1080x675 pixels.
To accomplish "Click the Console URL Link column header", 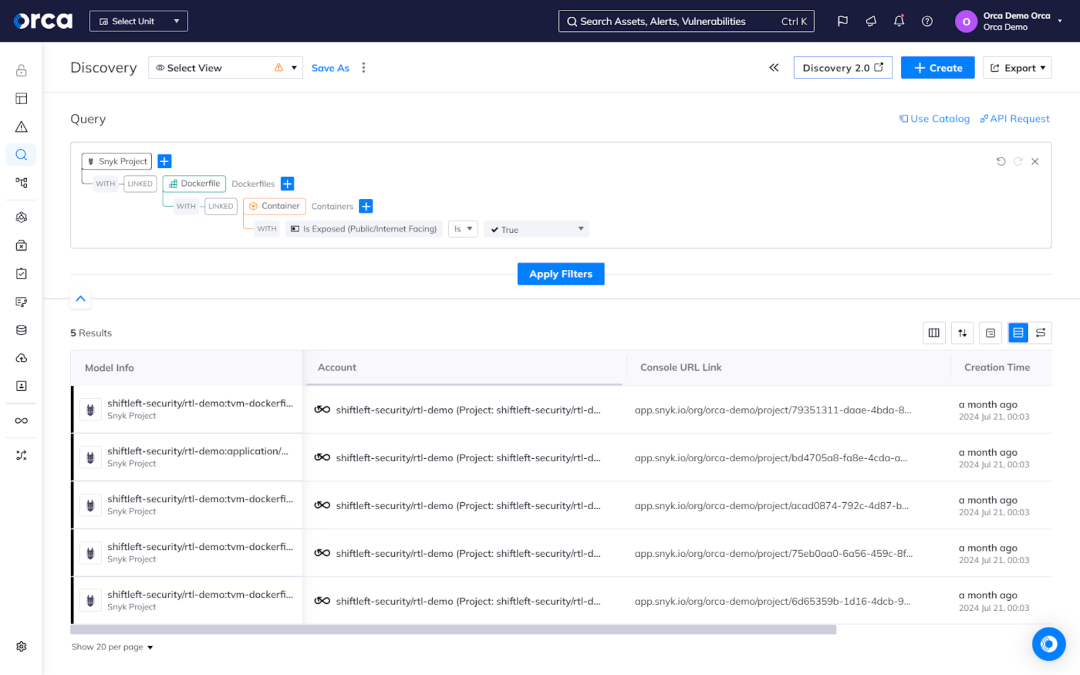I will coord(681,368).
